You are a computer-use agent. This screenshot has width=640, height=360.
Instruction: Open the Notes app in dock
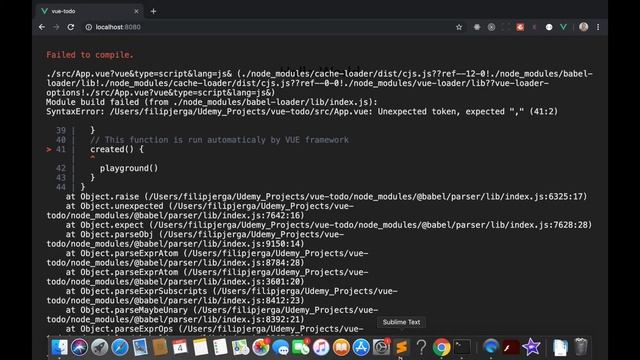pyautogui.click(x=200, y=347)
